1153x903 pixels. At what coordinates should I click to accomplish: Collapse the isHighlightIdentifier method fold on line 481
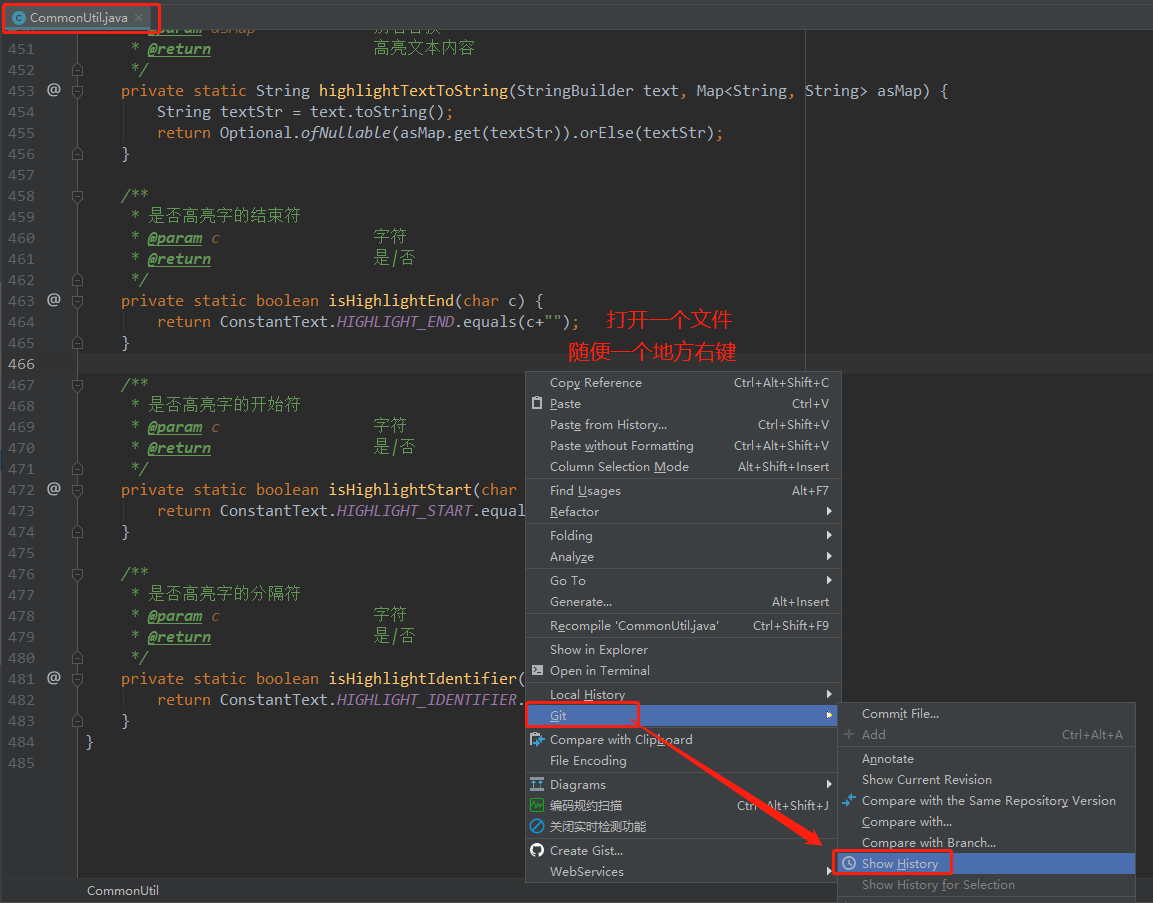point(77,679)
